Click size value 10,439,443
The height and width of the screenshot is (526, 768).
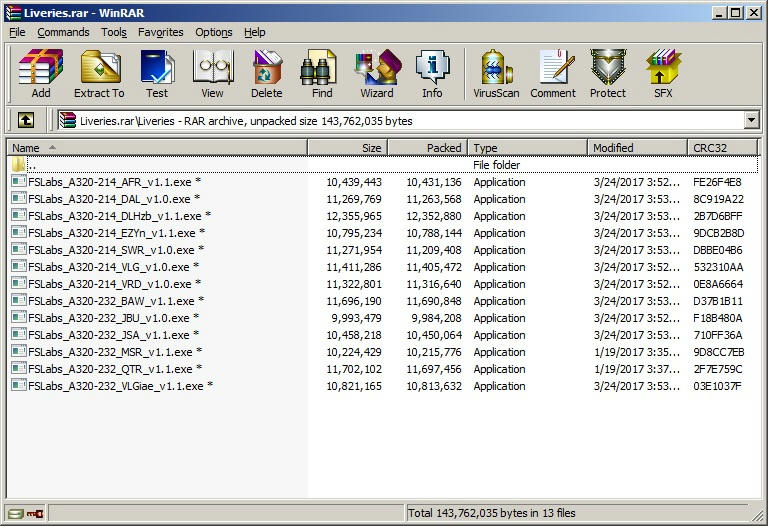[x=354, y=182]
